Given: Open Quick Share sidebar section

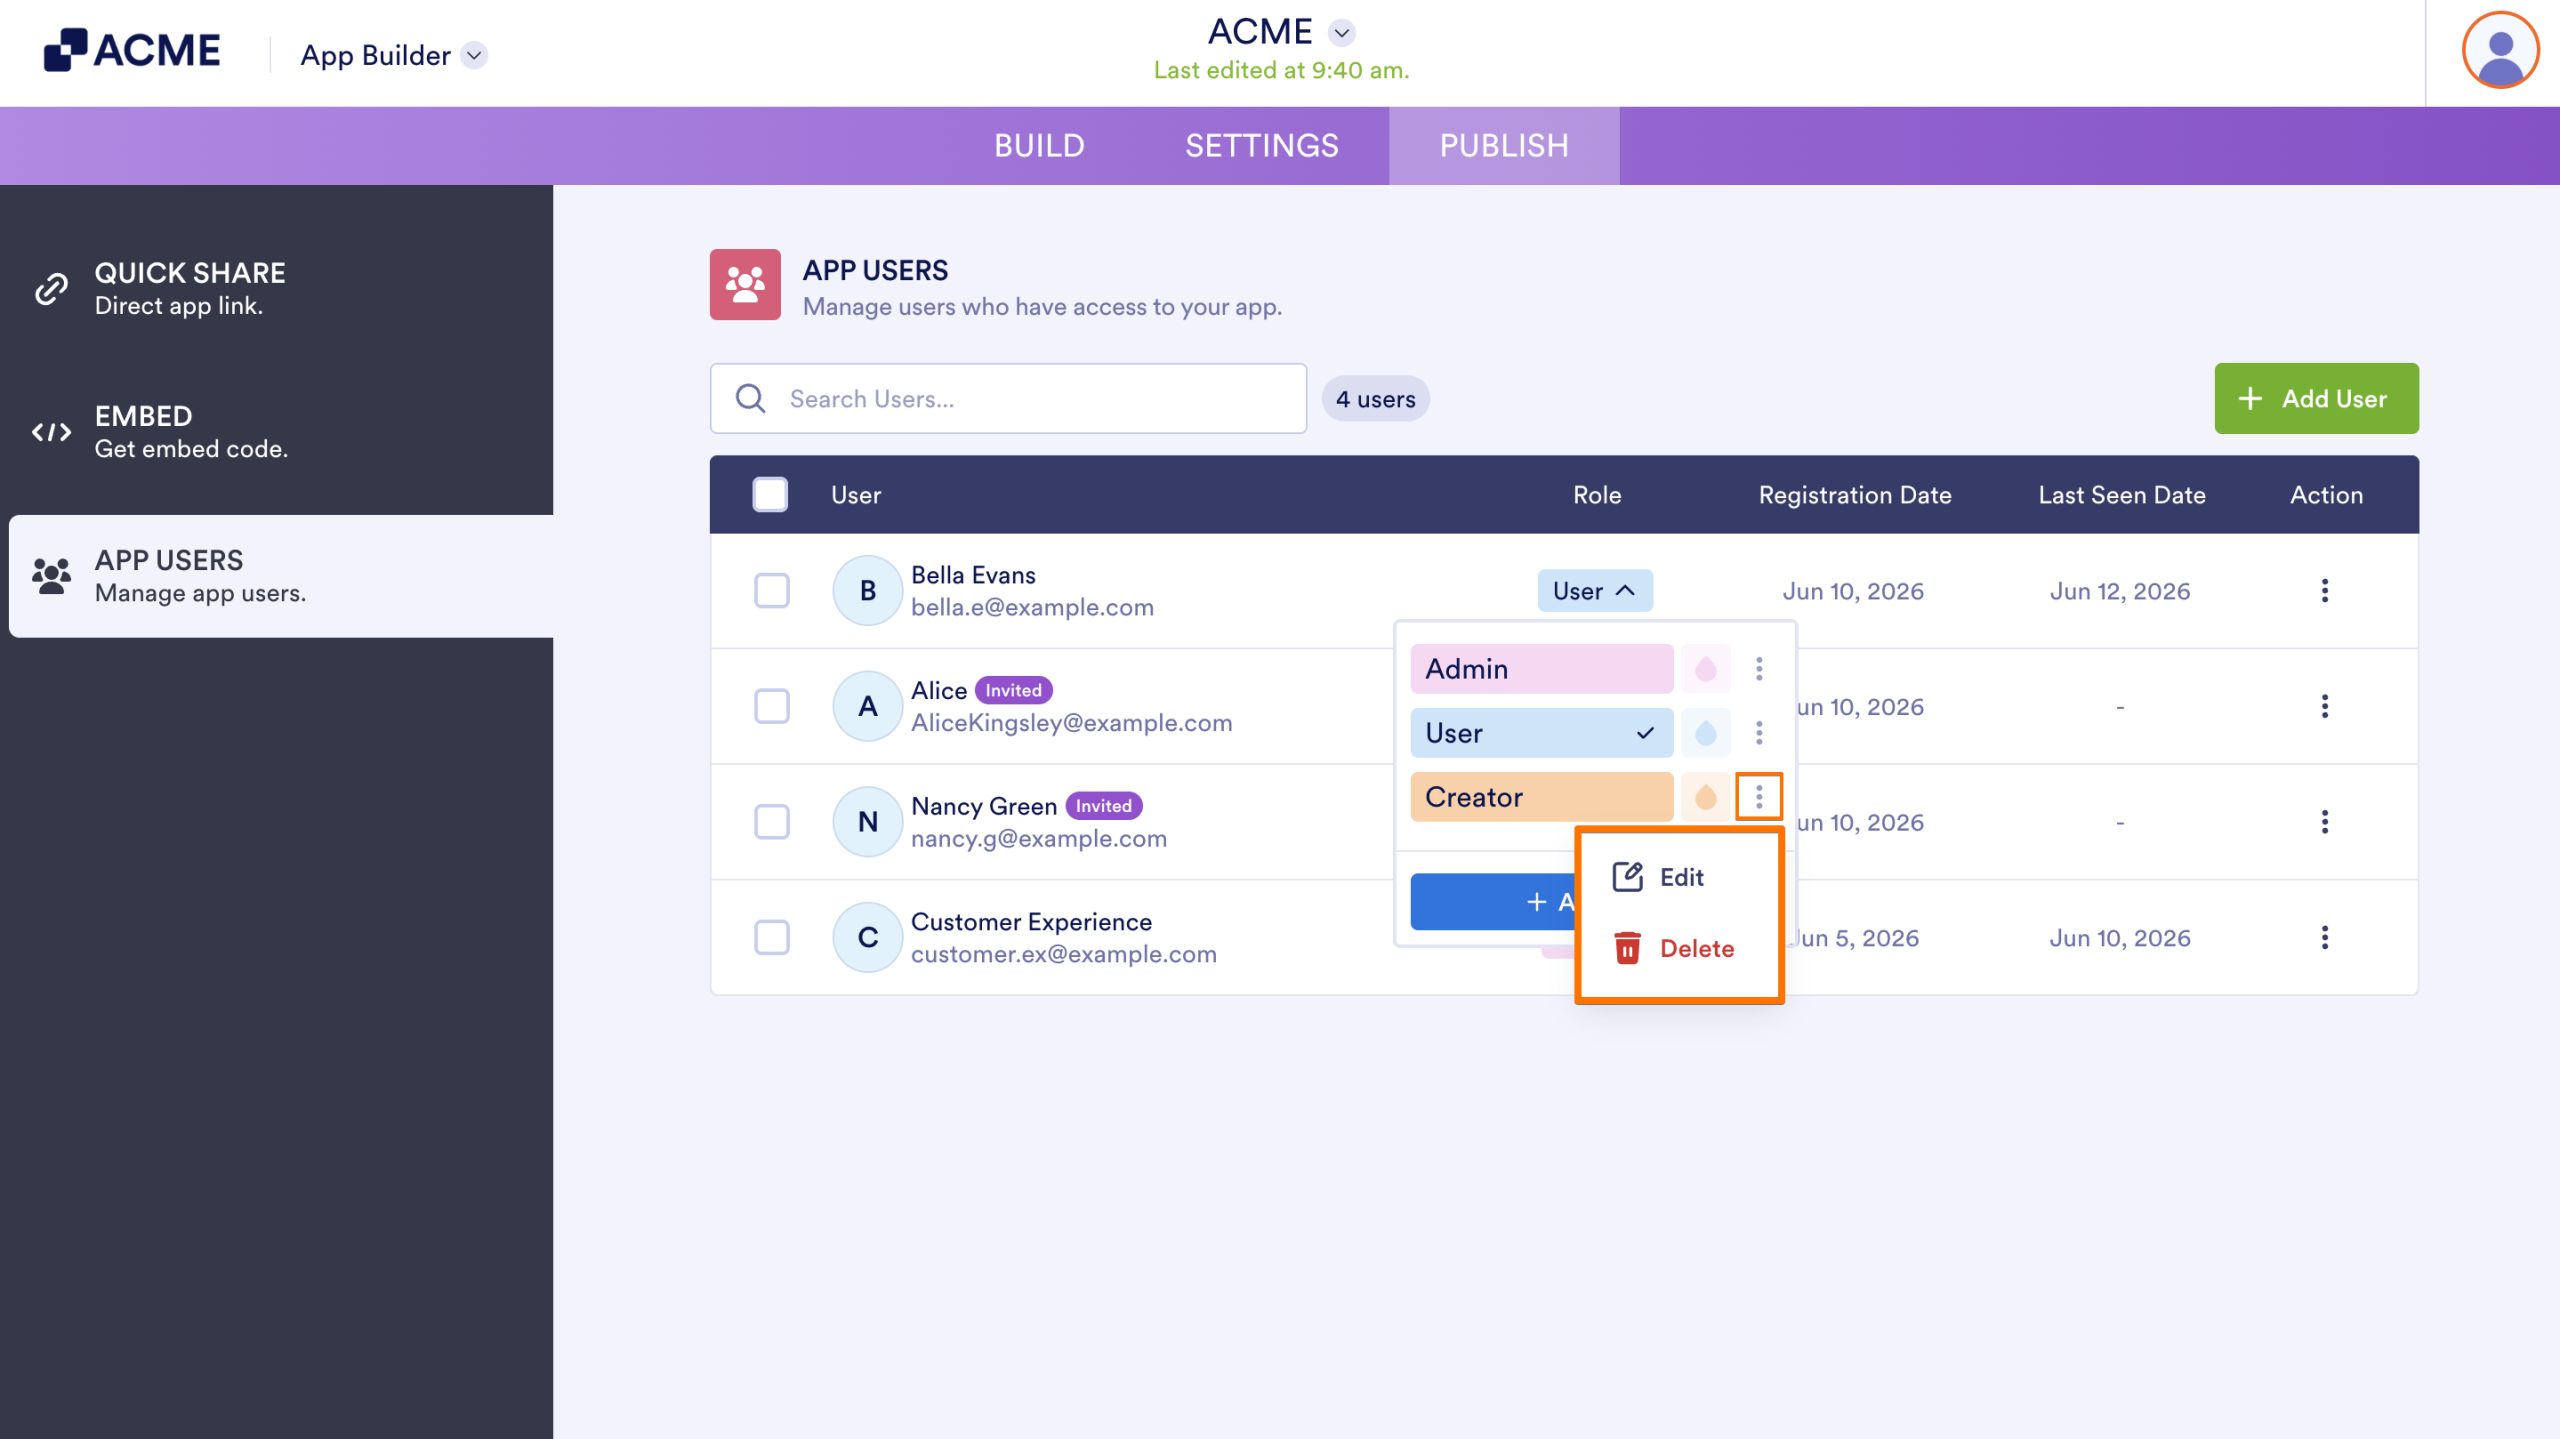Looking at the screenshot, I should point(276,288).
